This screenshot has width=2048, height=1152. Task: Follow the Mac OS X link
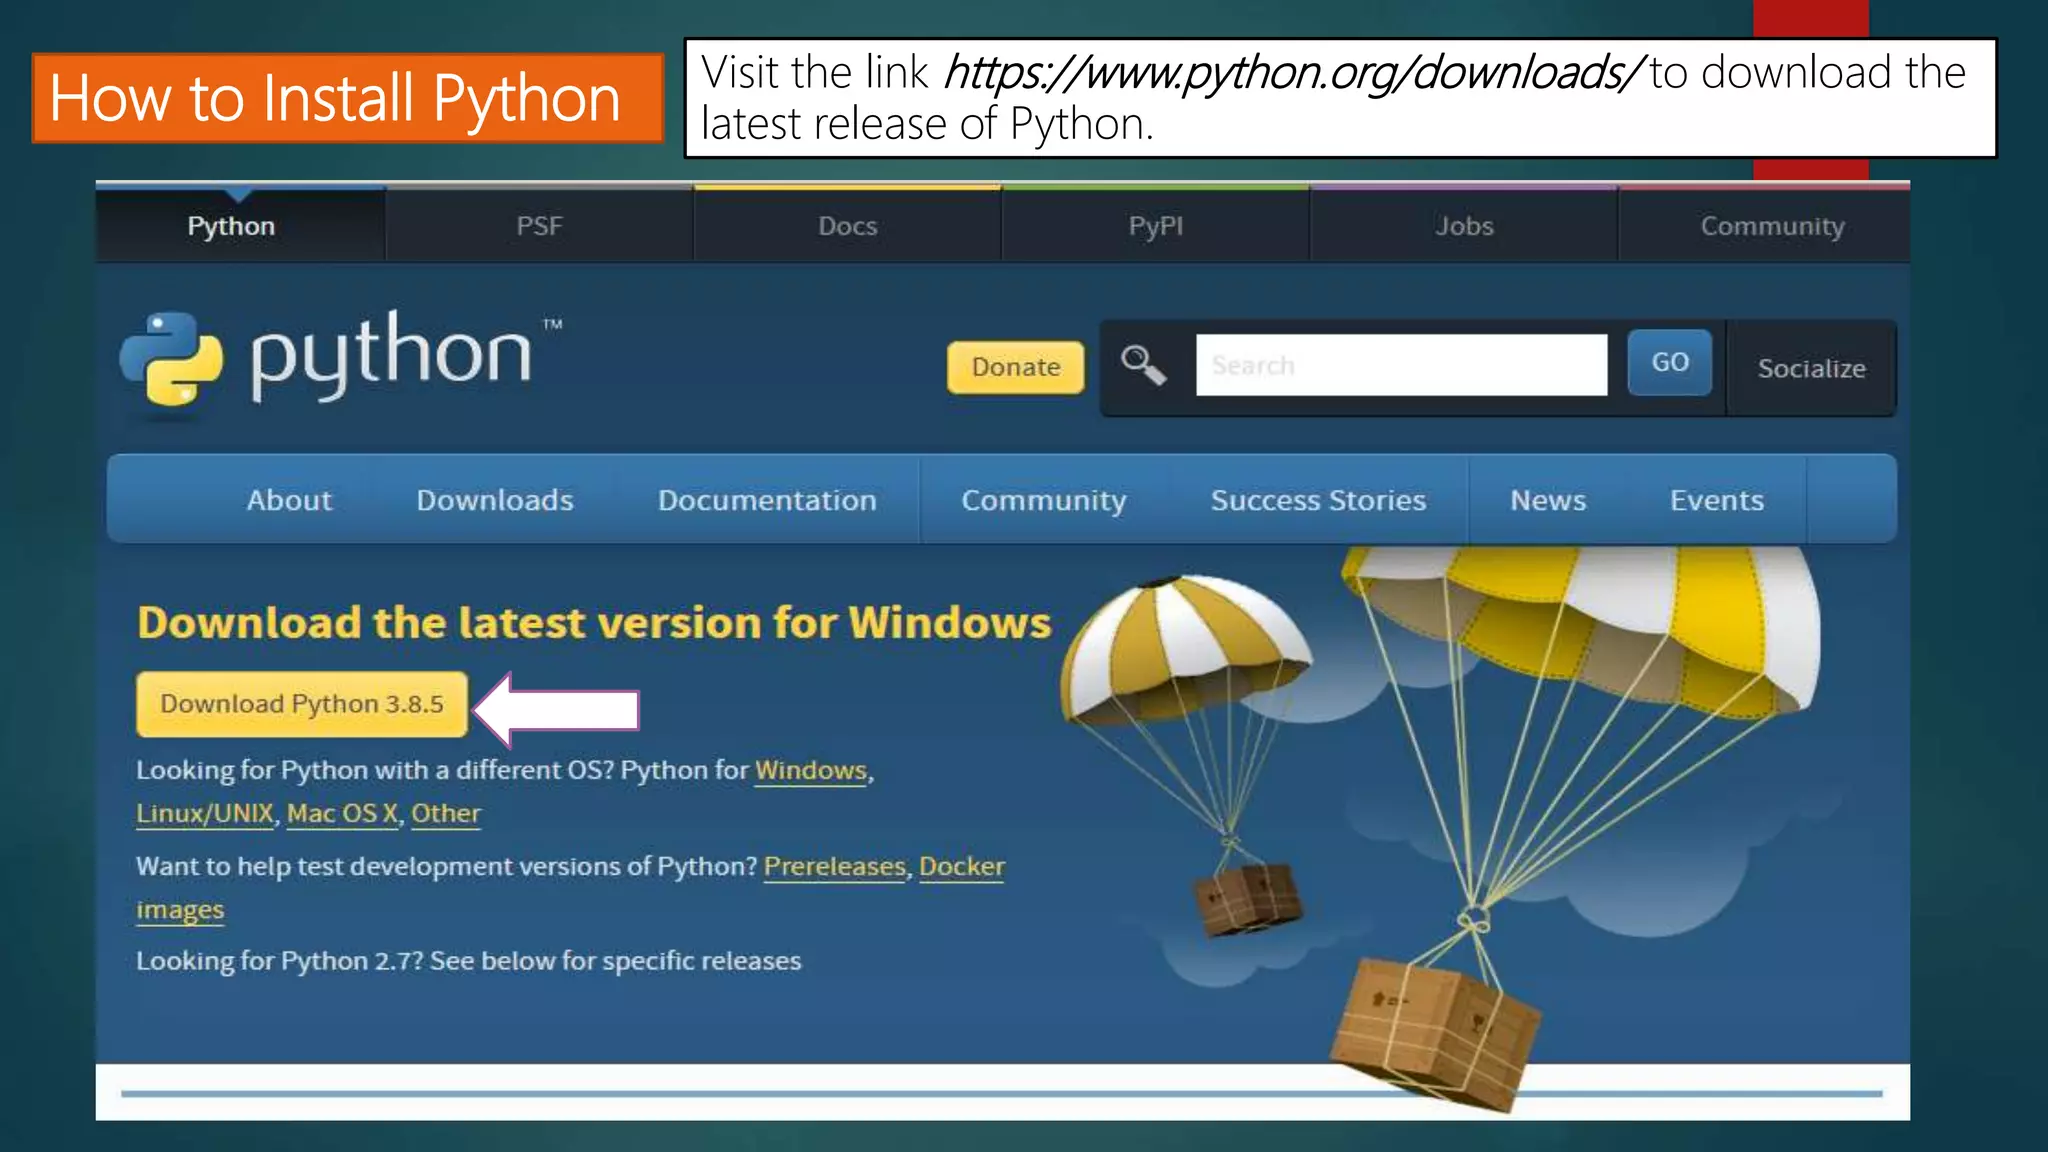click(342, 813)
